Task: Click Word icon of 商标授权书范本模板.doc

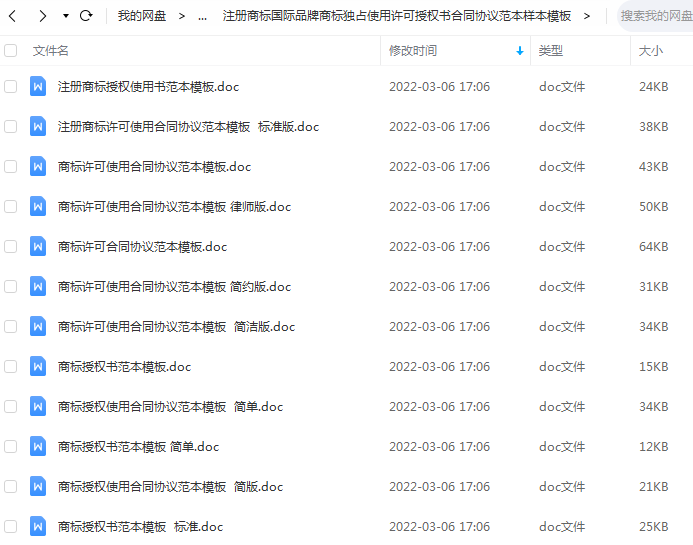Action: tap(38, 366)
